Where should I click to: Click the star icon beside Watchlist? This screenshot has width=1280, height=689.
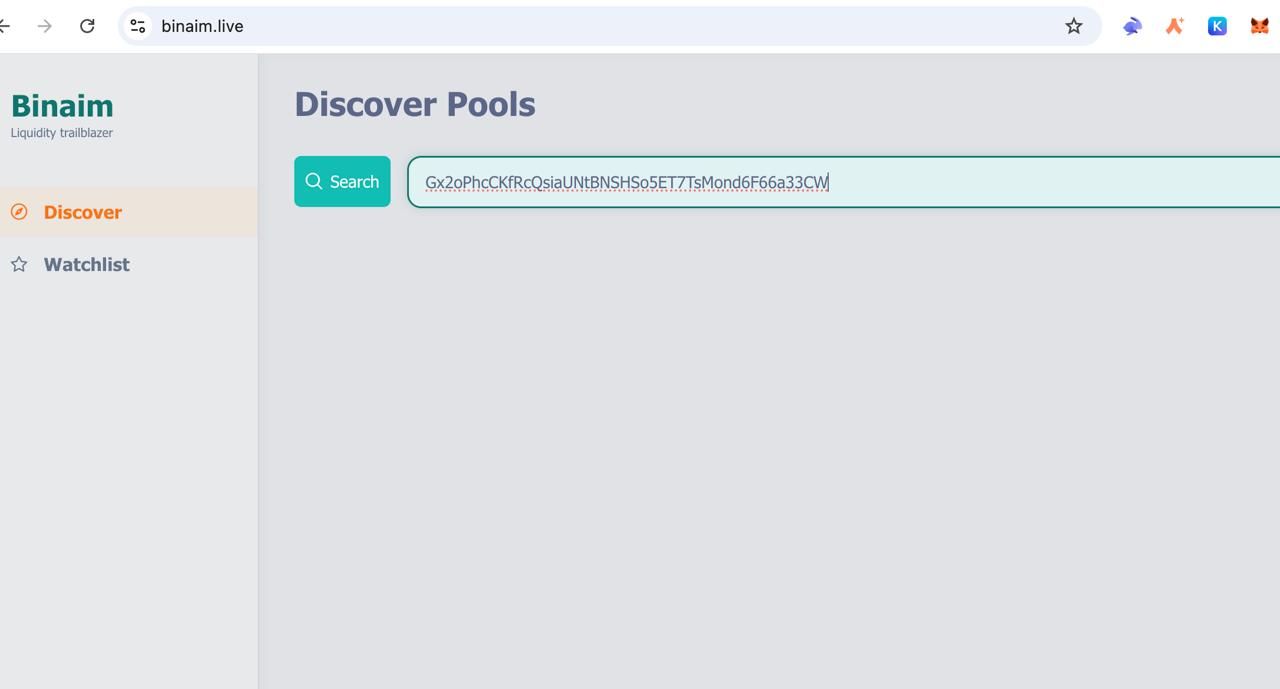[x=19, y=265]
